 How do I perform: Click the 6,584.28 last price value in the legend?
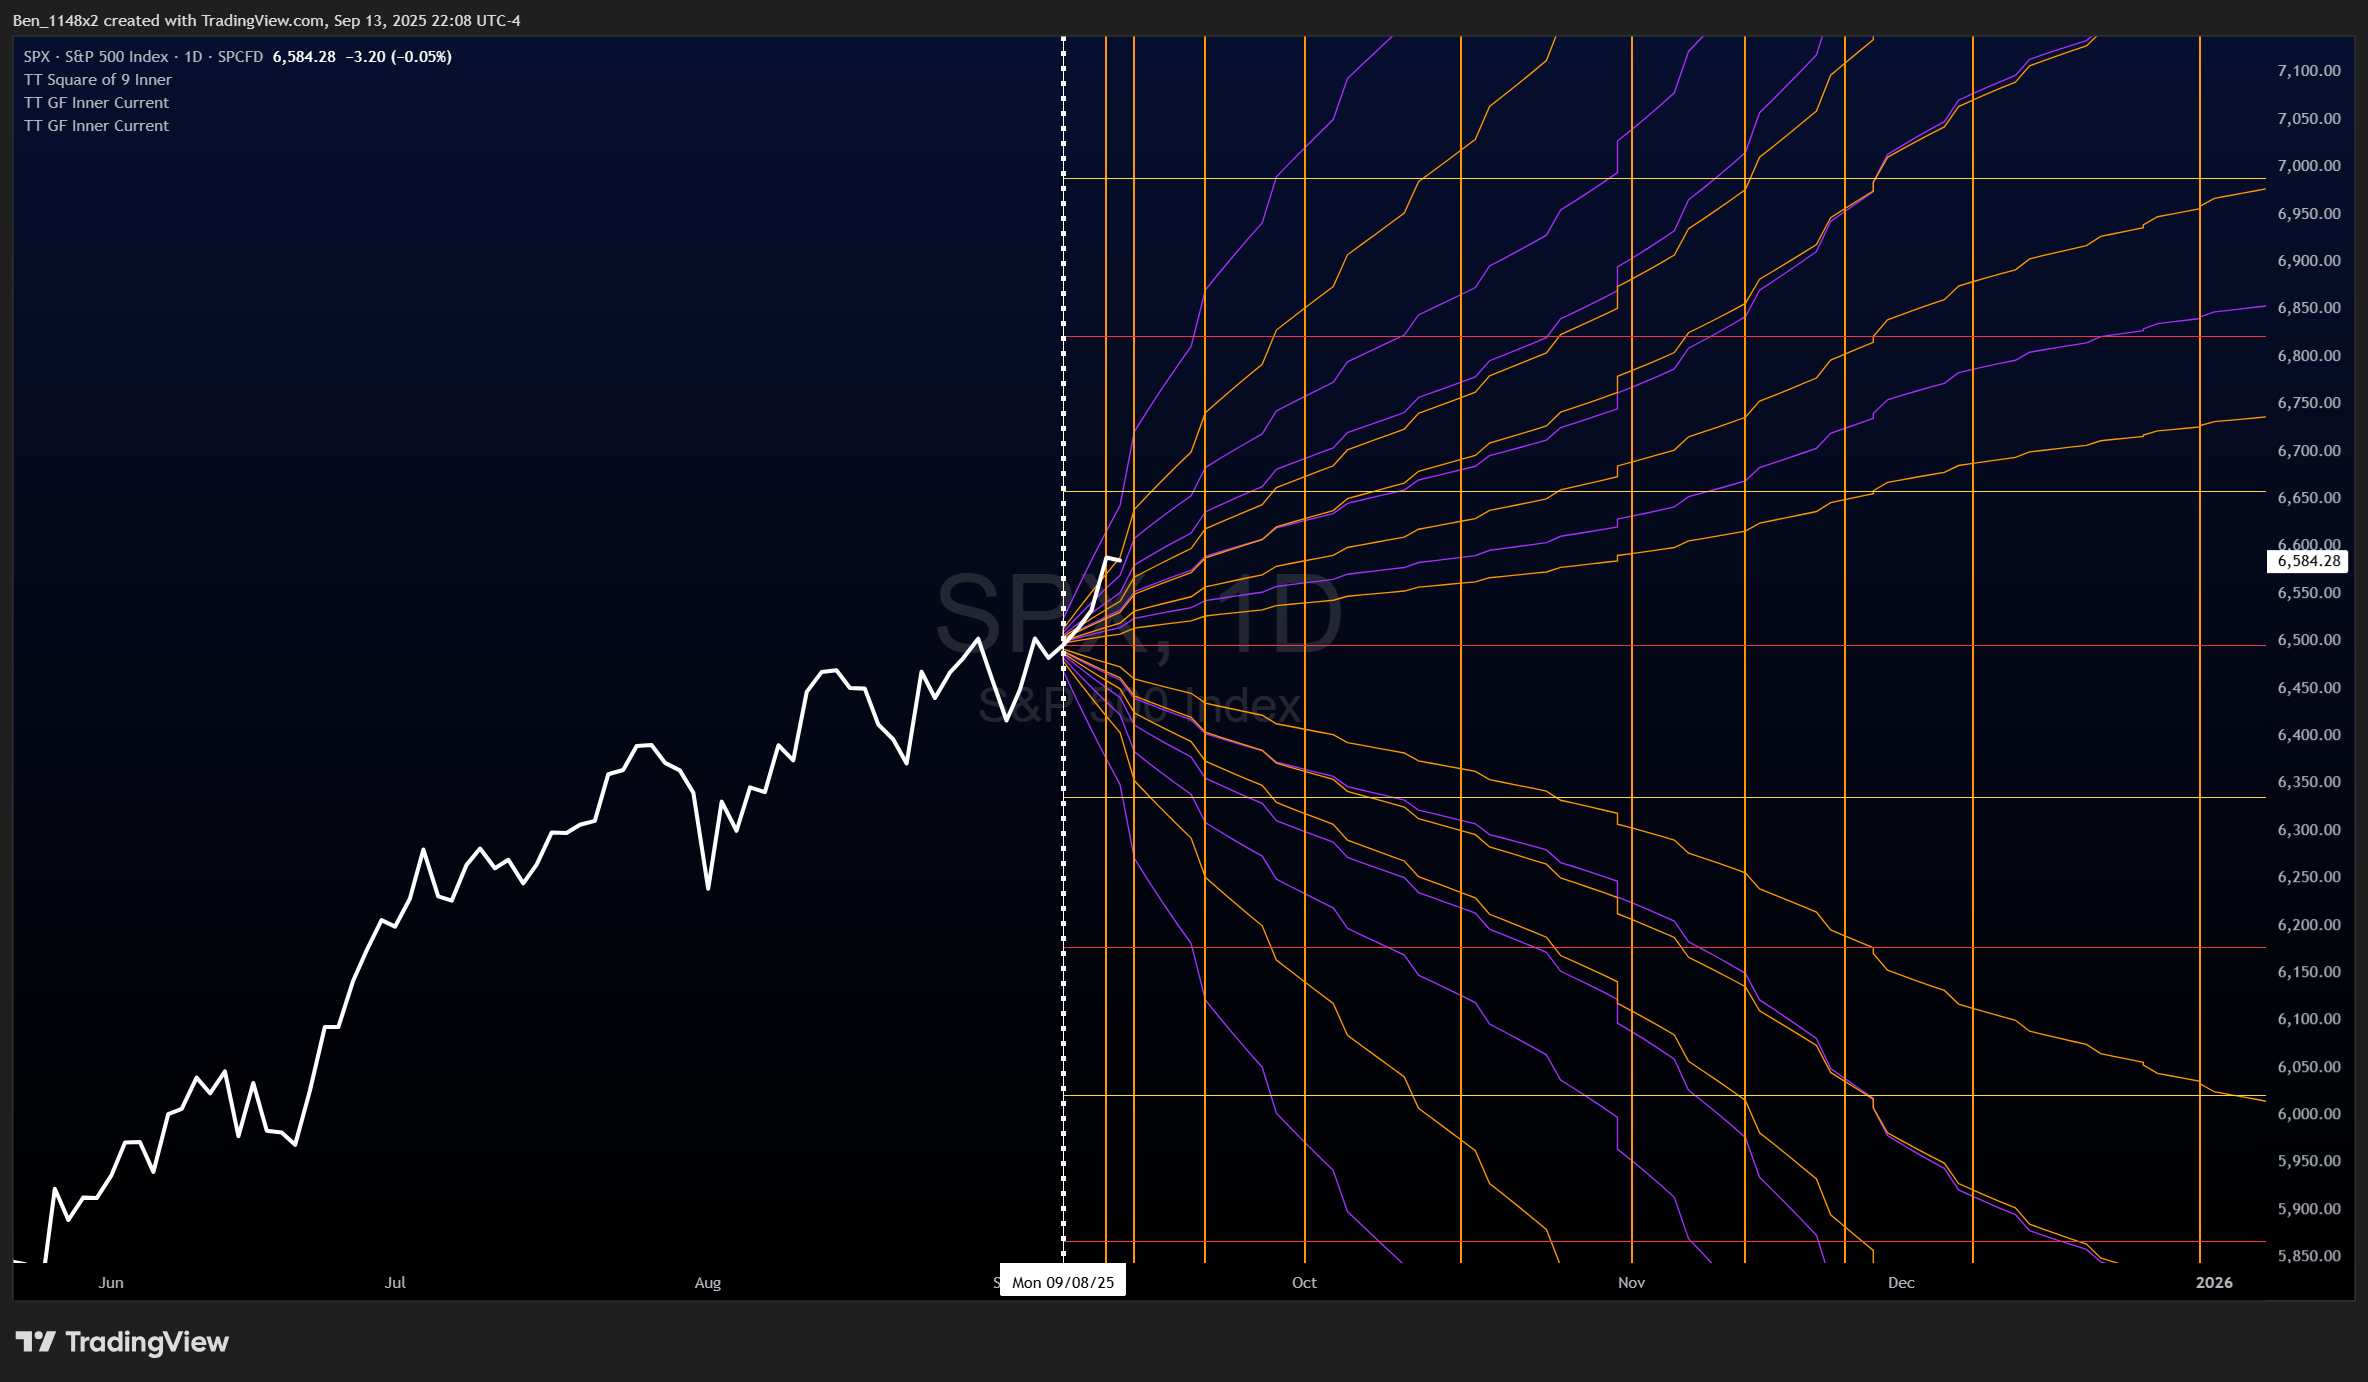(304, 57)
